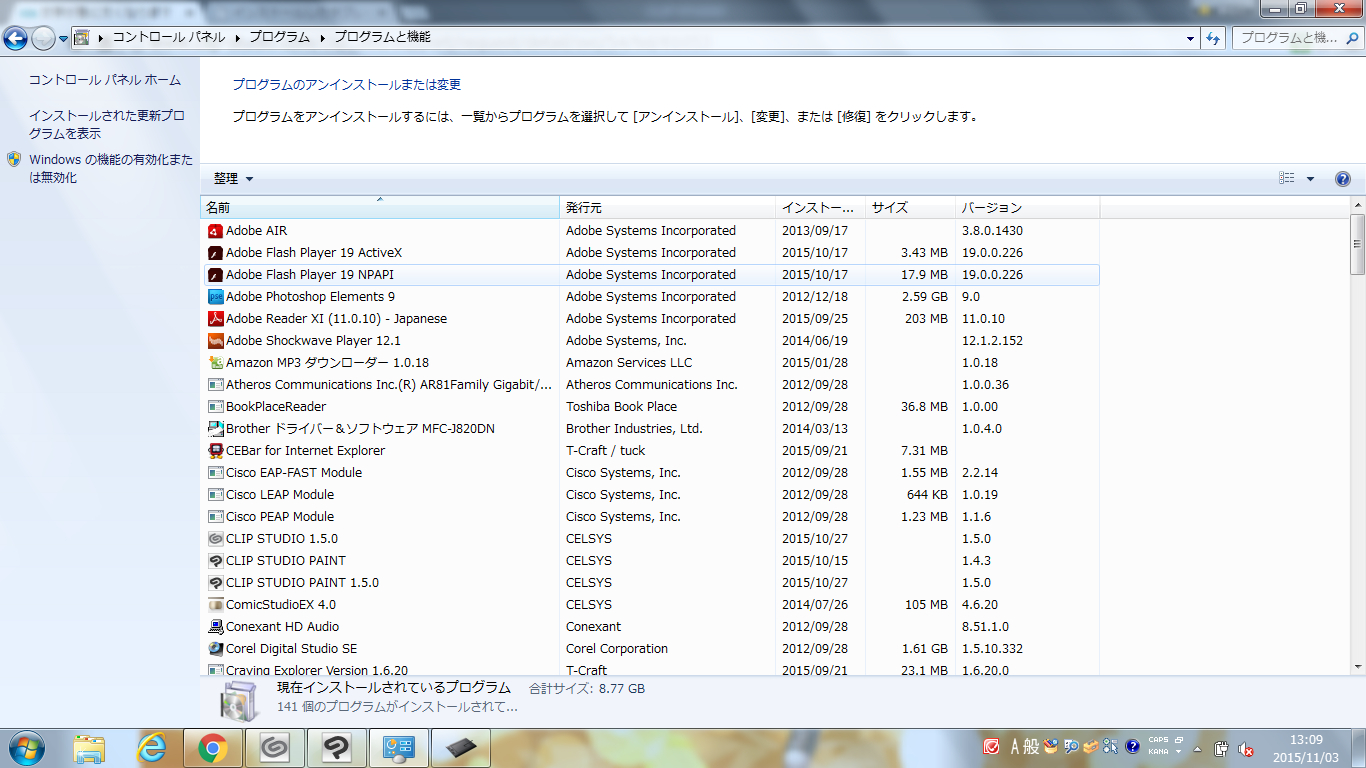The height and width of the screenshot is (768, 1366).
Task: Select the CEBar for Internet Explorer icon
Action: tap(215, 451)
